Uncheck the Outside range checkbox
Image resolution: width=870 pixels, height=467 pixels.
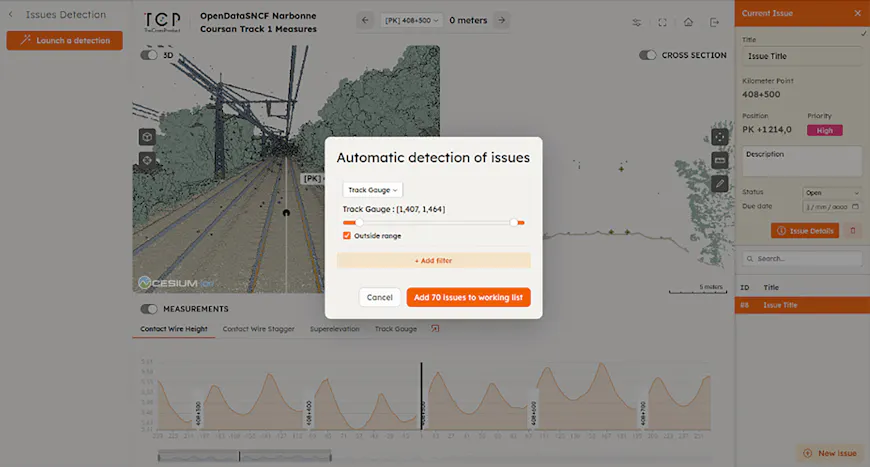347,236
